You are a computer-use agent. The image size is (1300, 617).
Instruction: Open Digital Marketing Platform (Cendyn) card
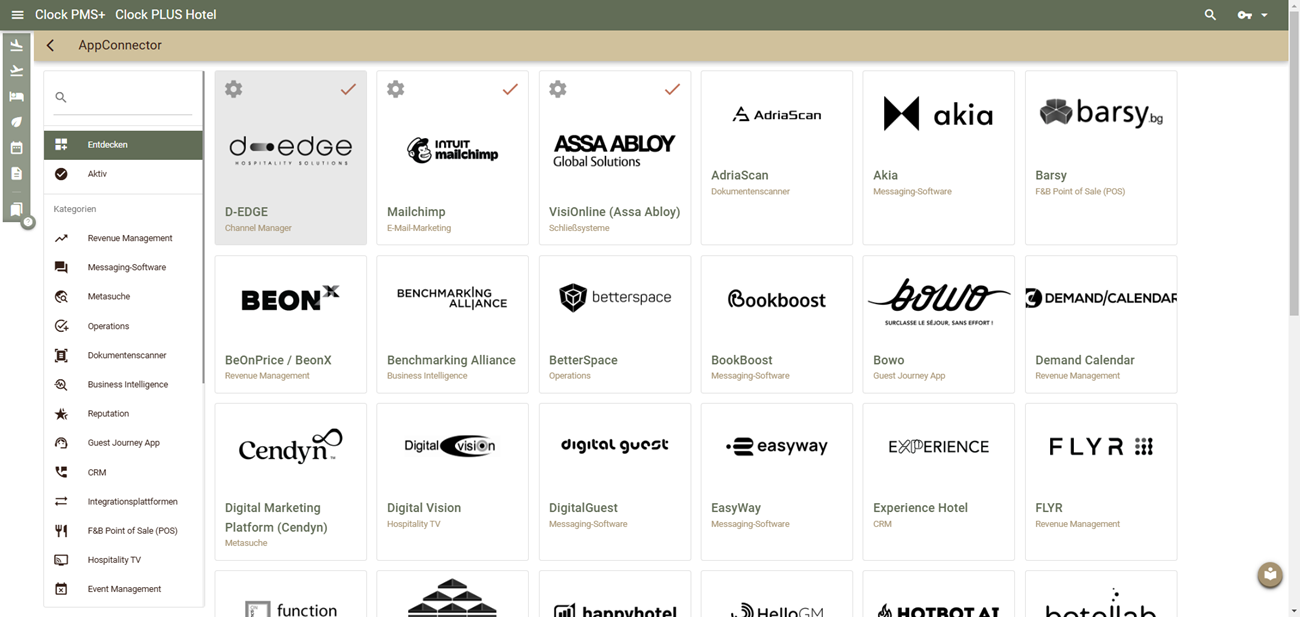pos(291,482)
